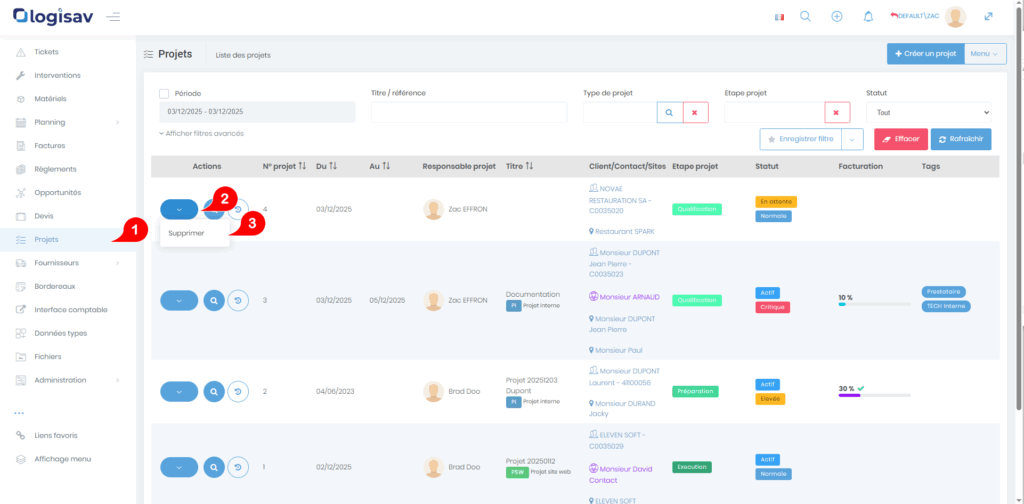Click the circled plus quick-add icon
Screen dimensions: 1024x504
837,17
